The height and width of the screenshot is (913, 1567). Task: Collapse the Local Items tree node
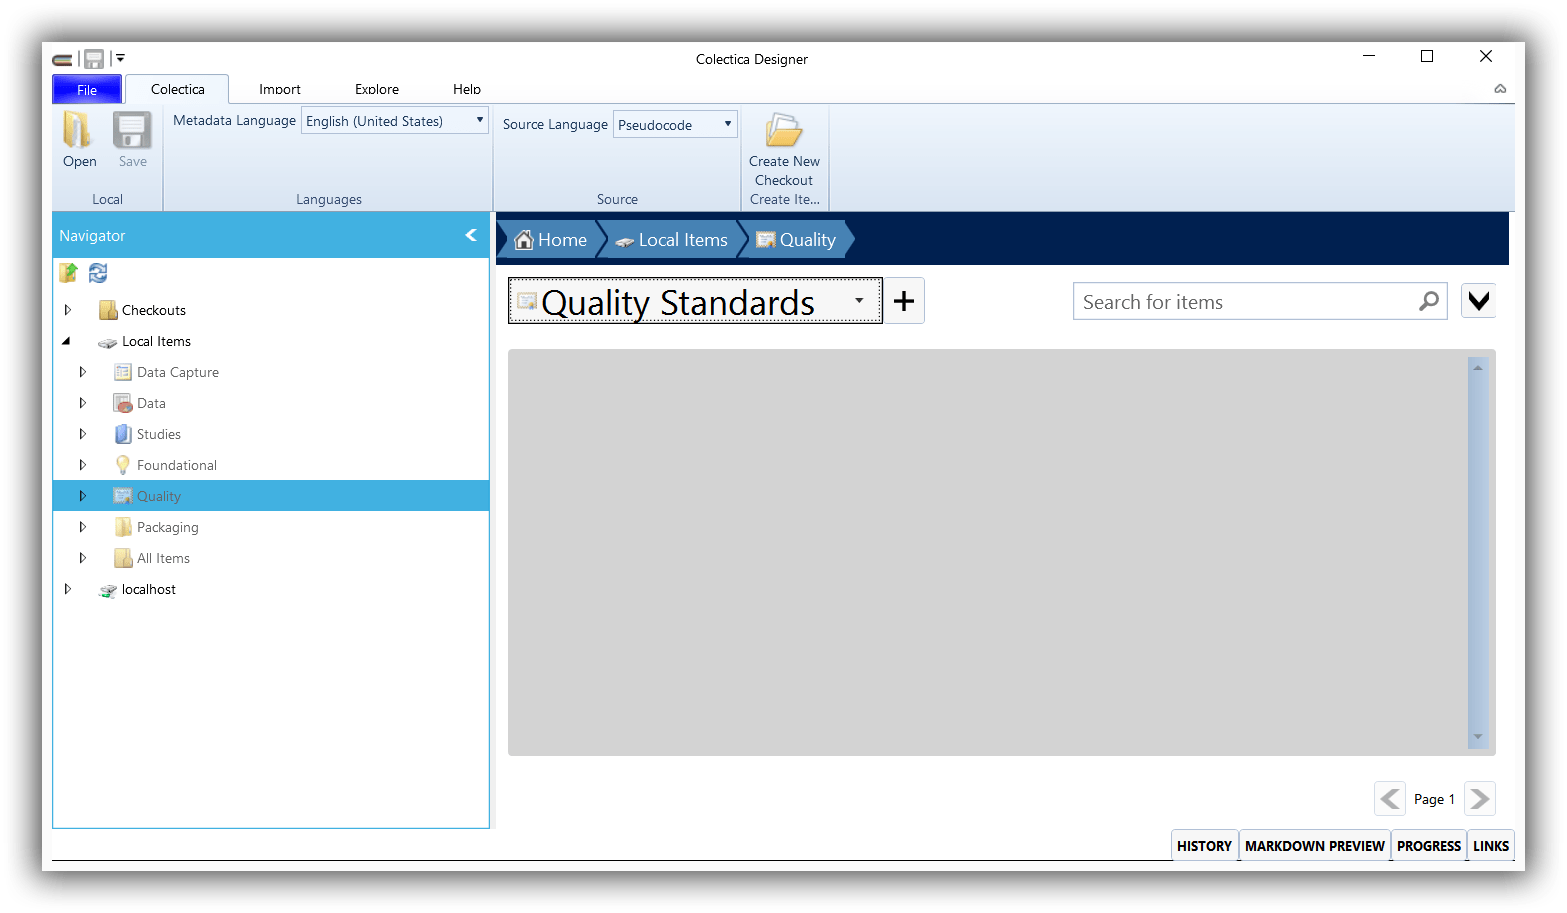(67, 341)
